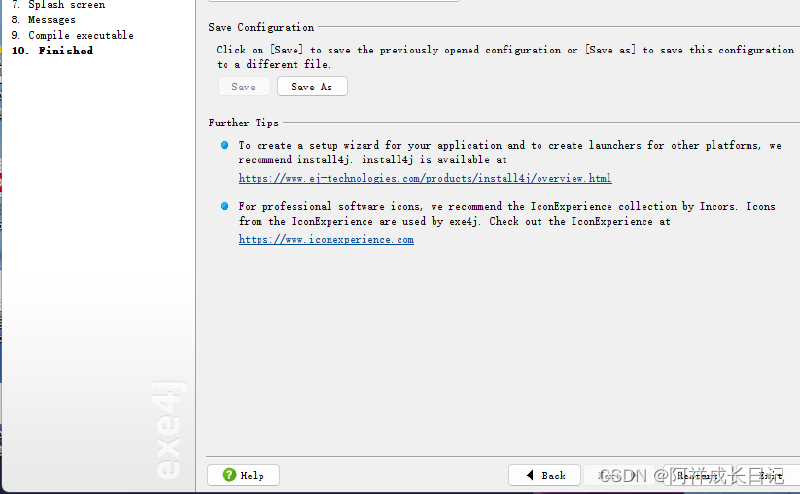The image size is (800, 494).
Task: Select step 10 Finished in the step list
Action: click(52, 51)
